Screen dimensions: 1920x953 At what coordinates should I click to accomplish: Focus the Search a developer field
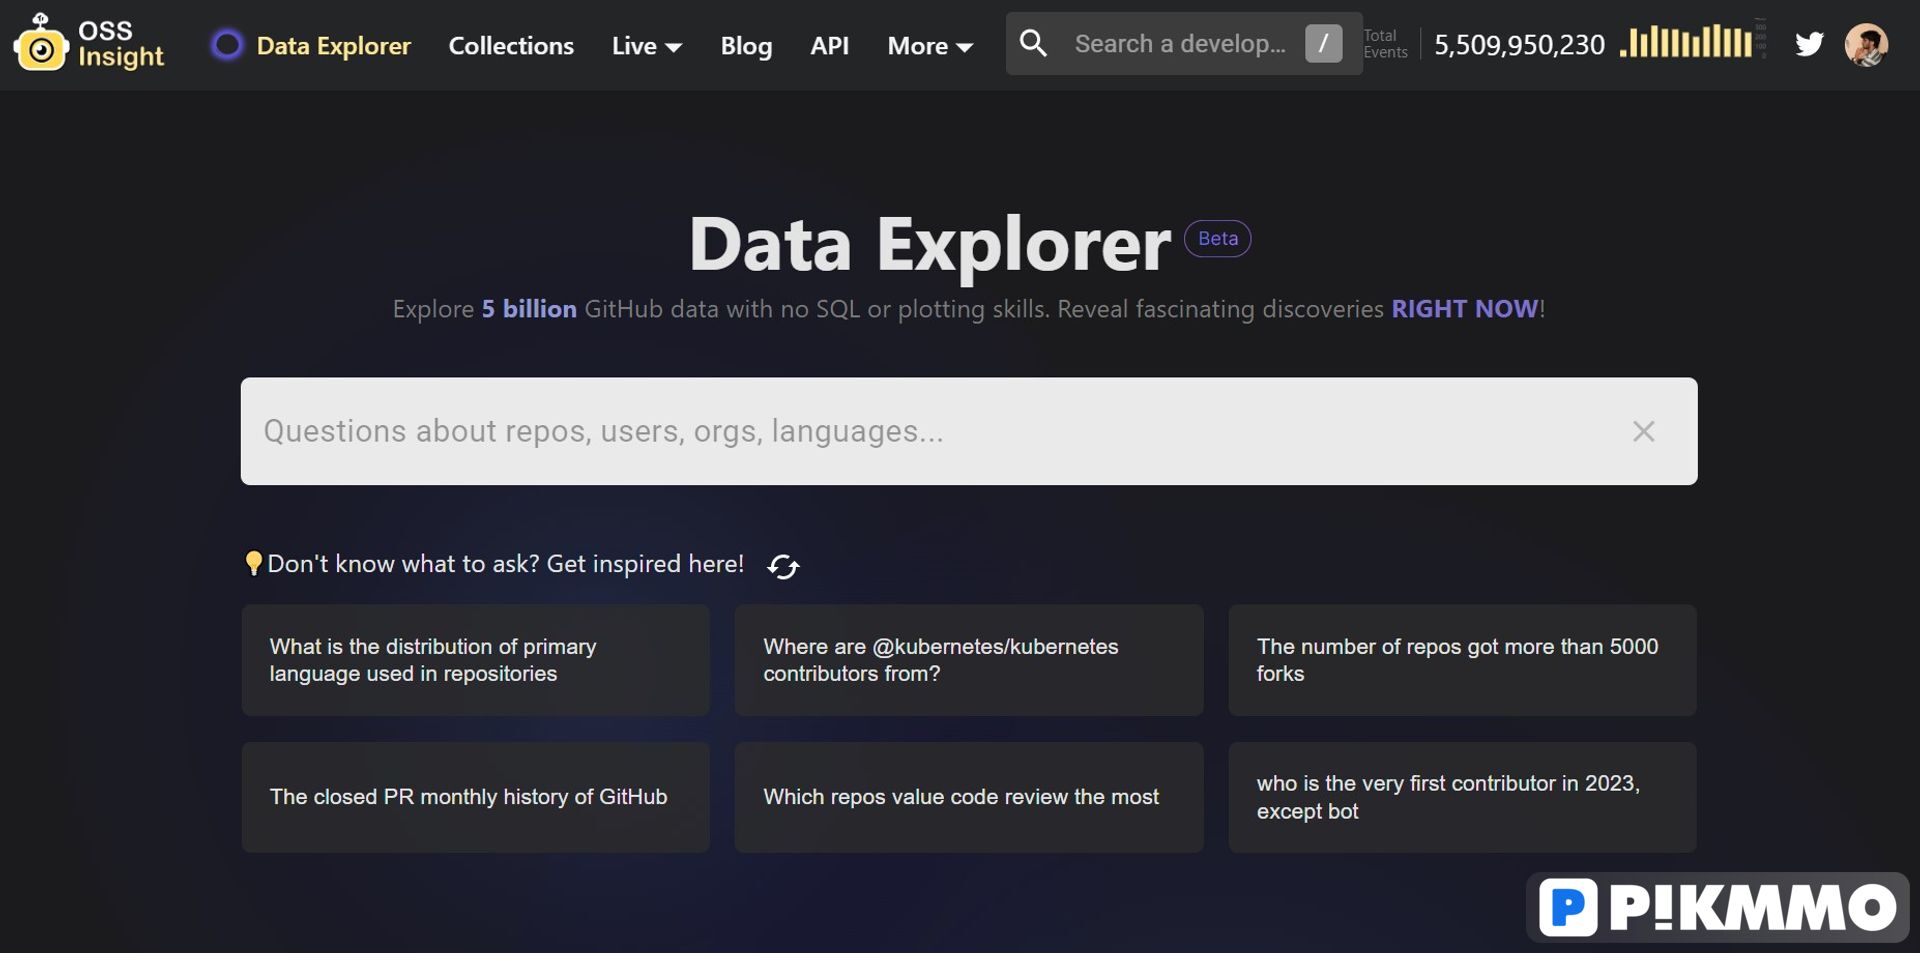pyautogui.click(x=1182, y=43)
